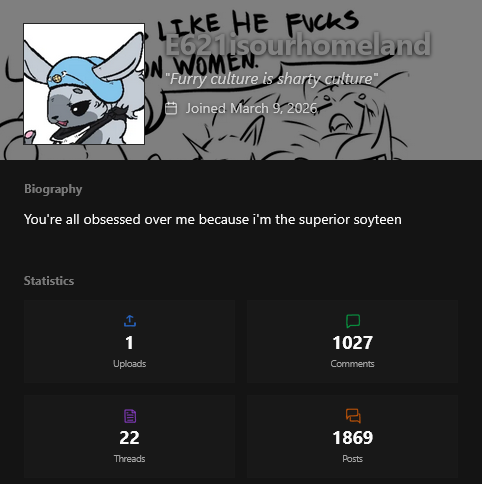The width and height of the screenshot is (482, 484).
Task: Click the orange Posts chat icon
Action: pyautogui.click(x=353, y=416)
